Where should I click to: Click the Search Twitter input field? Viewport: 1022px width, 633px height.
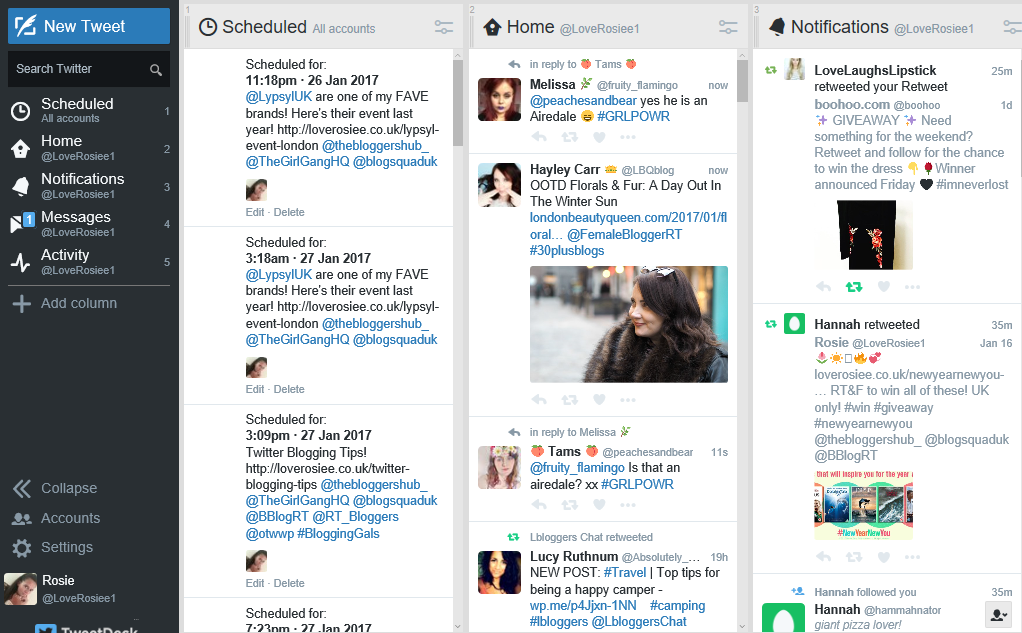click(x=80, y=69)
